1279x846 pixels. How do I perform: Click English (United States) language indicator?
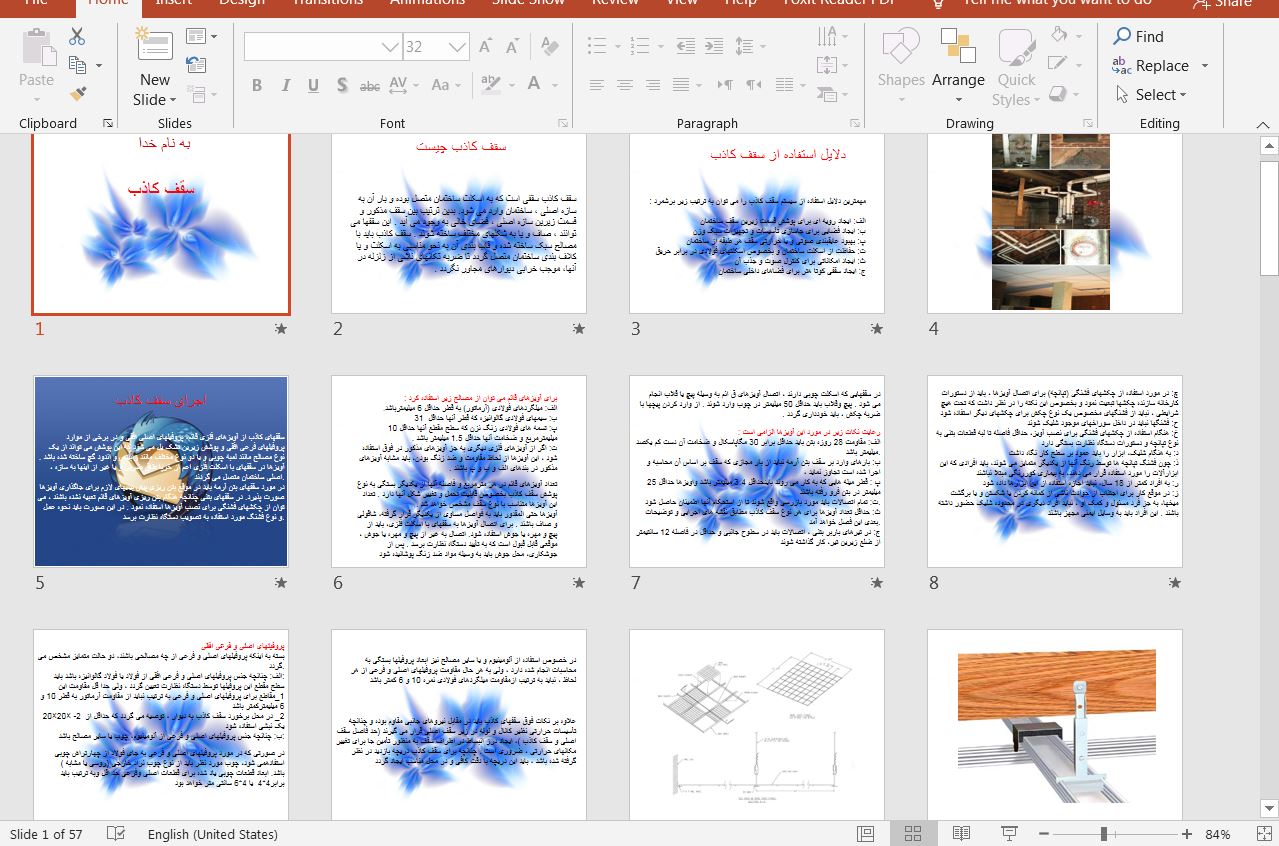pyautogui.click(x=212, y=834)
